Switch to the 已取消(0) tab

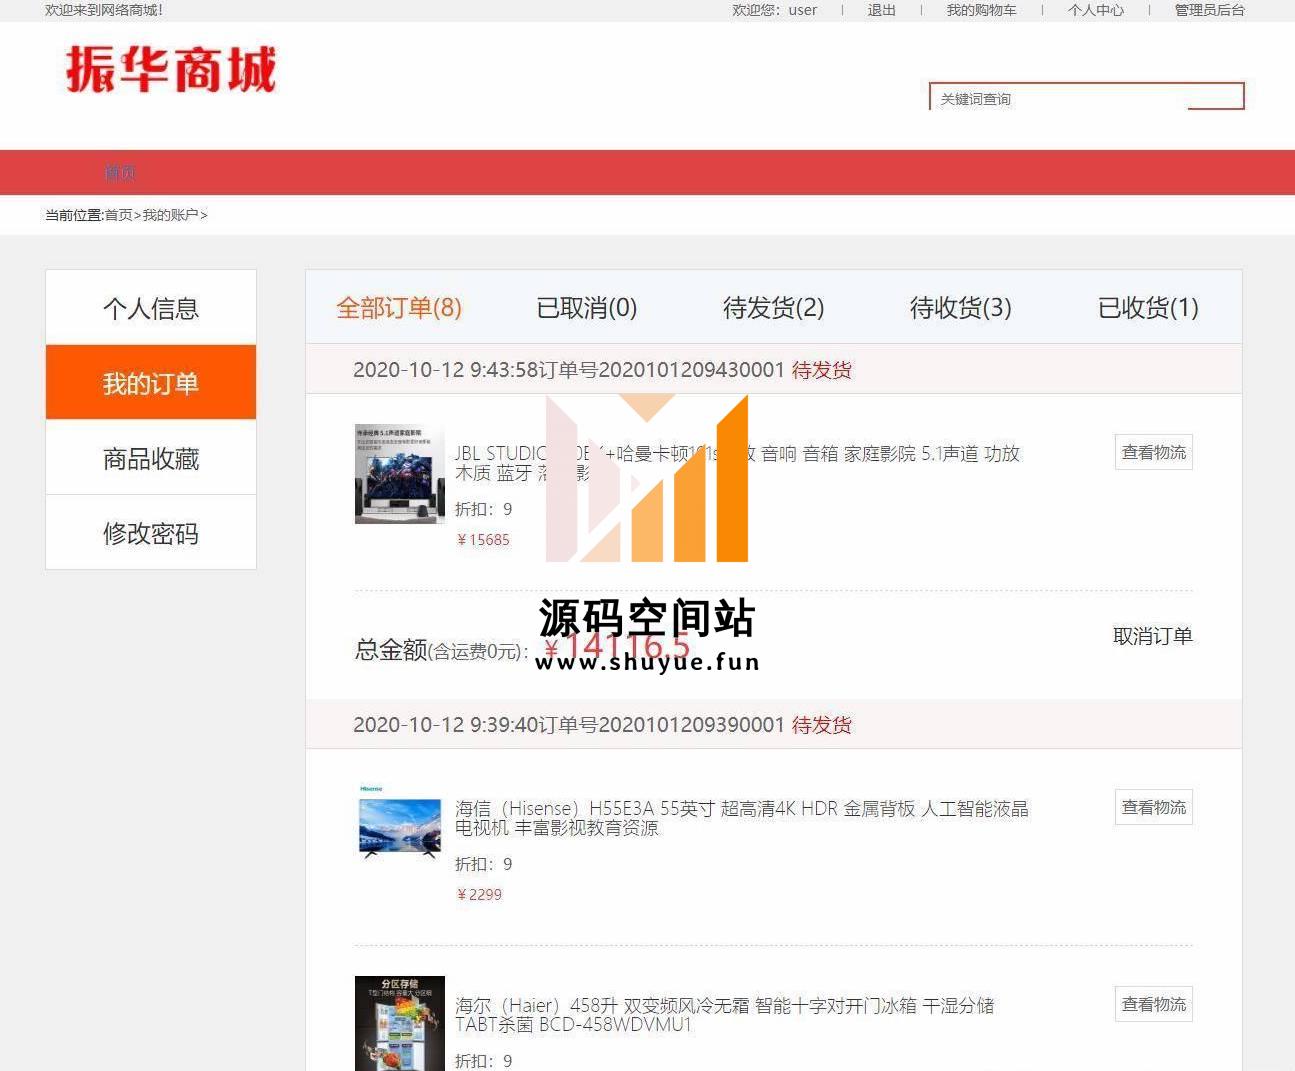587,308
